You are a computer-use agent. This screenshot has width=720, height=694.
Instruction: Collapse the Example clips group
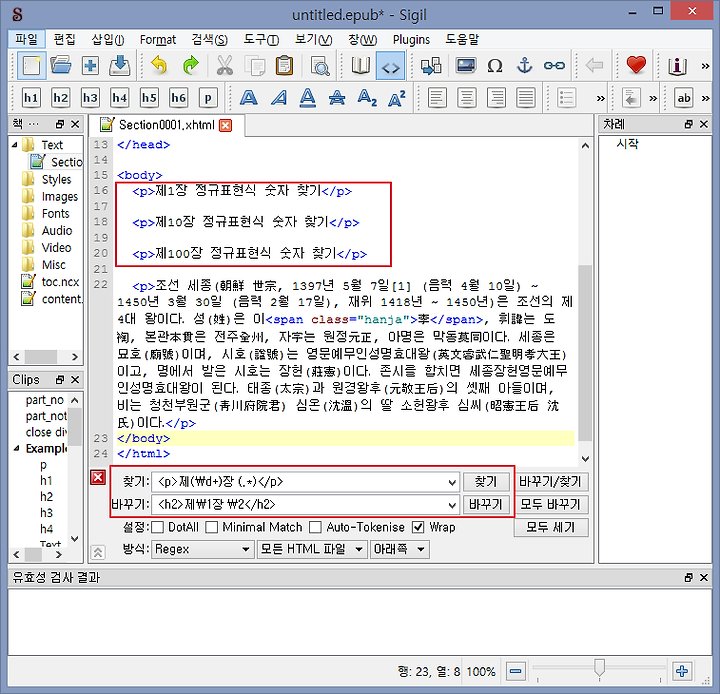tap(17, 448)
